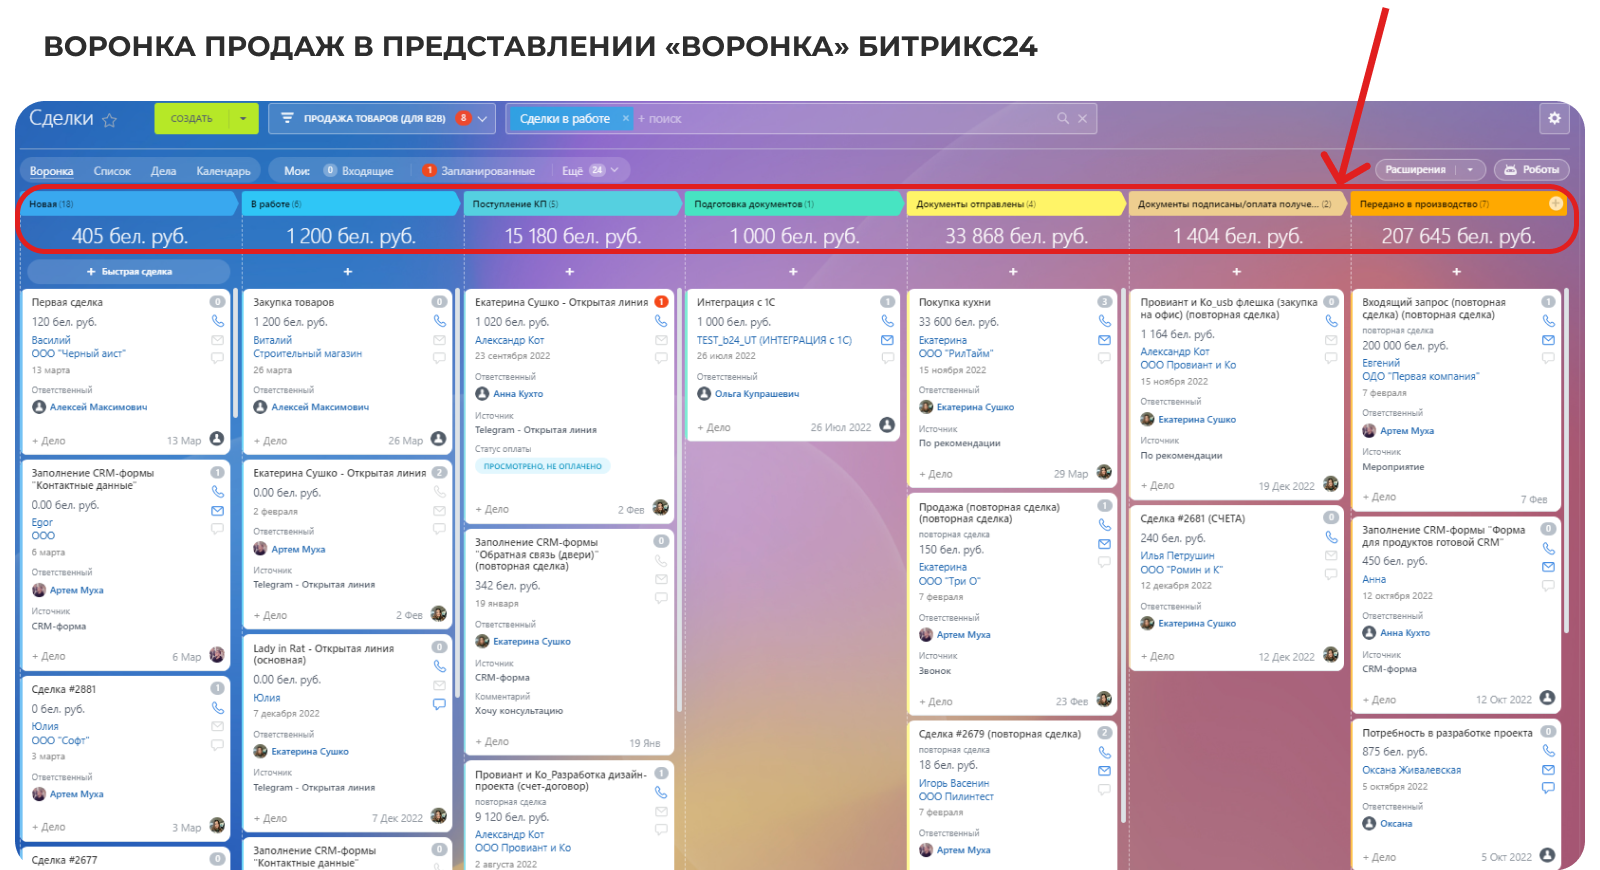Add deal with plus under 'Документы отправлены' column
This screenshot has width=1600, height=870.
click(1013, 272)
